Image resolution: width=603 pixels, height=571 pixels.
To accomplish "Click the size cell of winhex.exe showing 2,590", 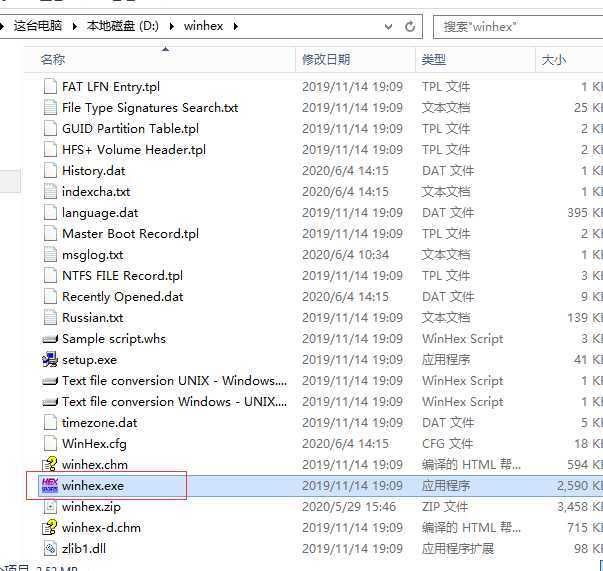I will coord(580,486).
